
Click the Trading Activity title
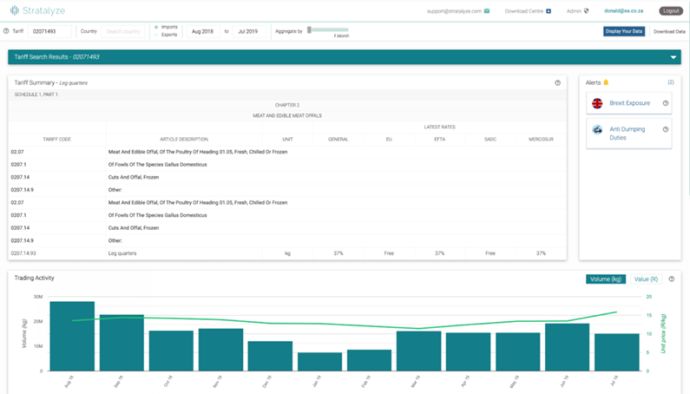click(34, 278)
